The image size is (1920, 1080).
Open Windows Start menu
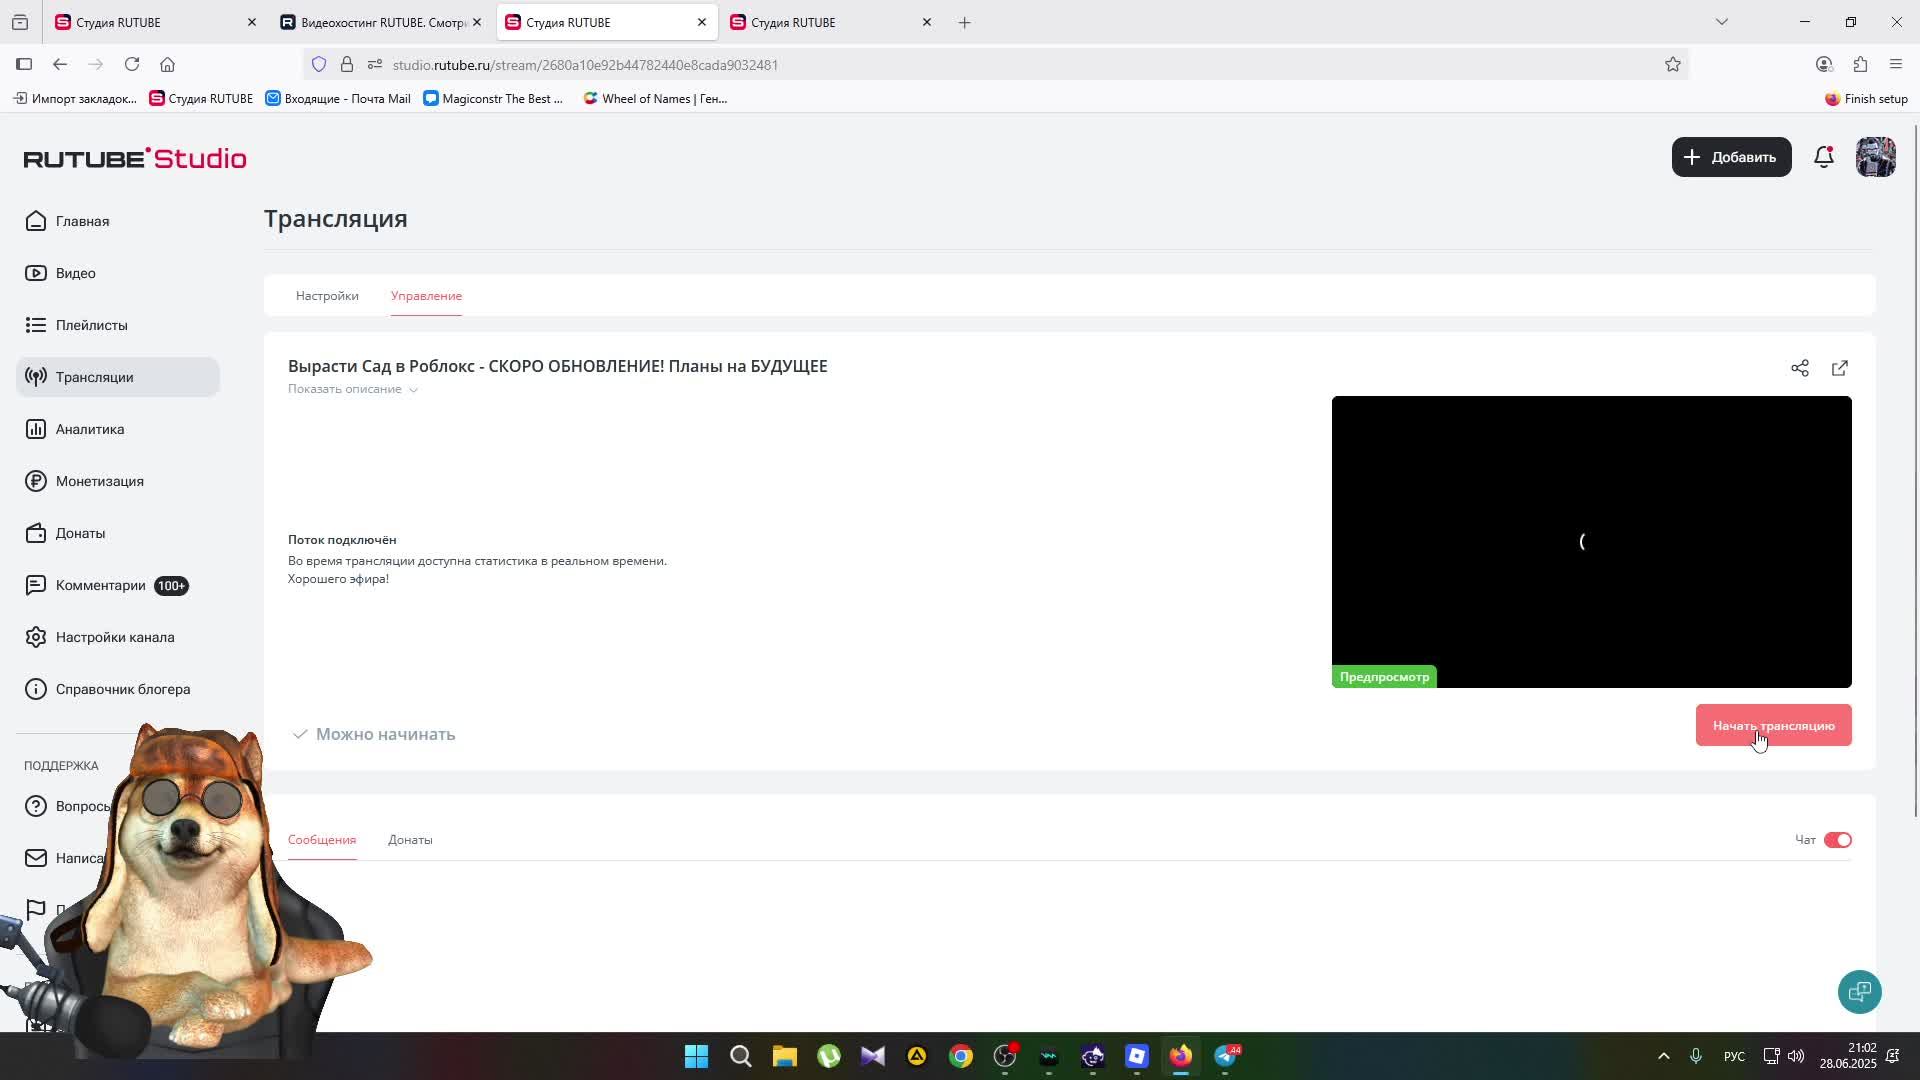697,1056
